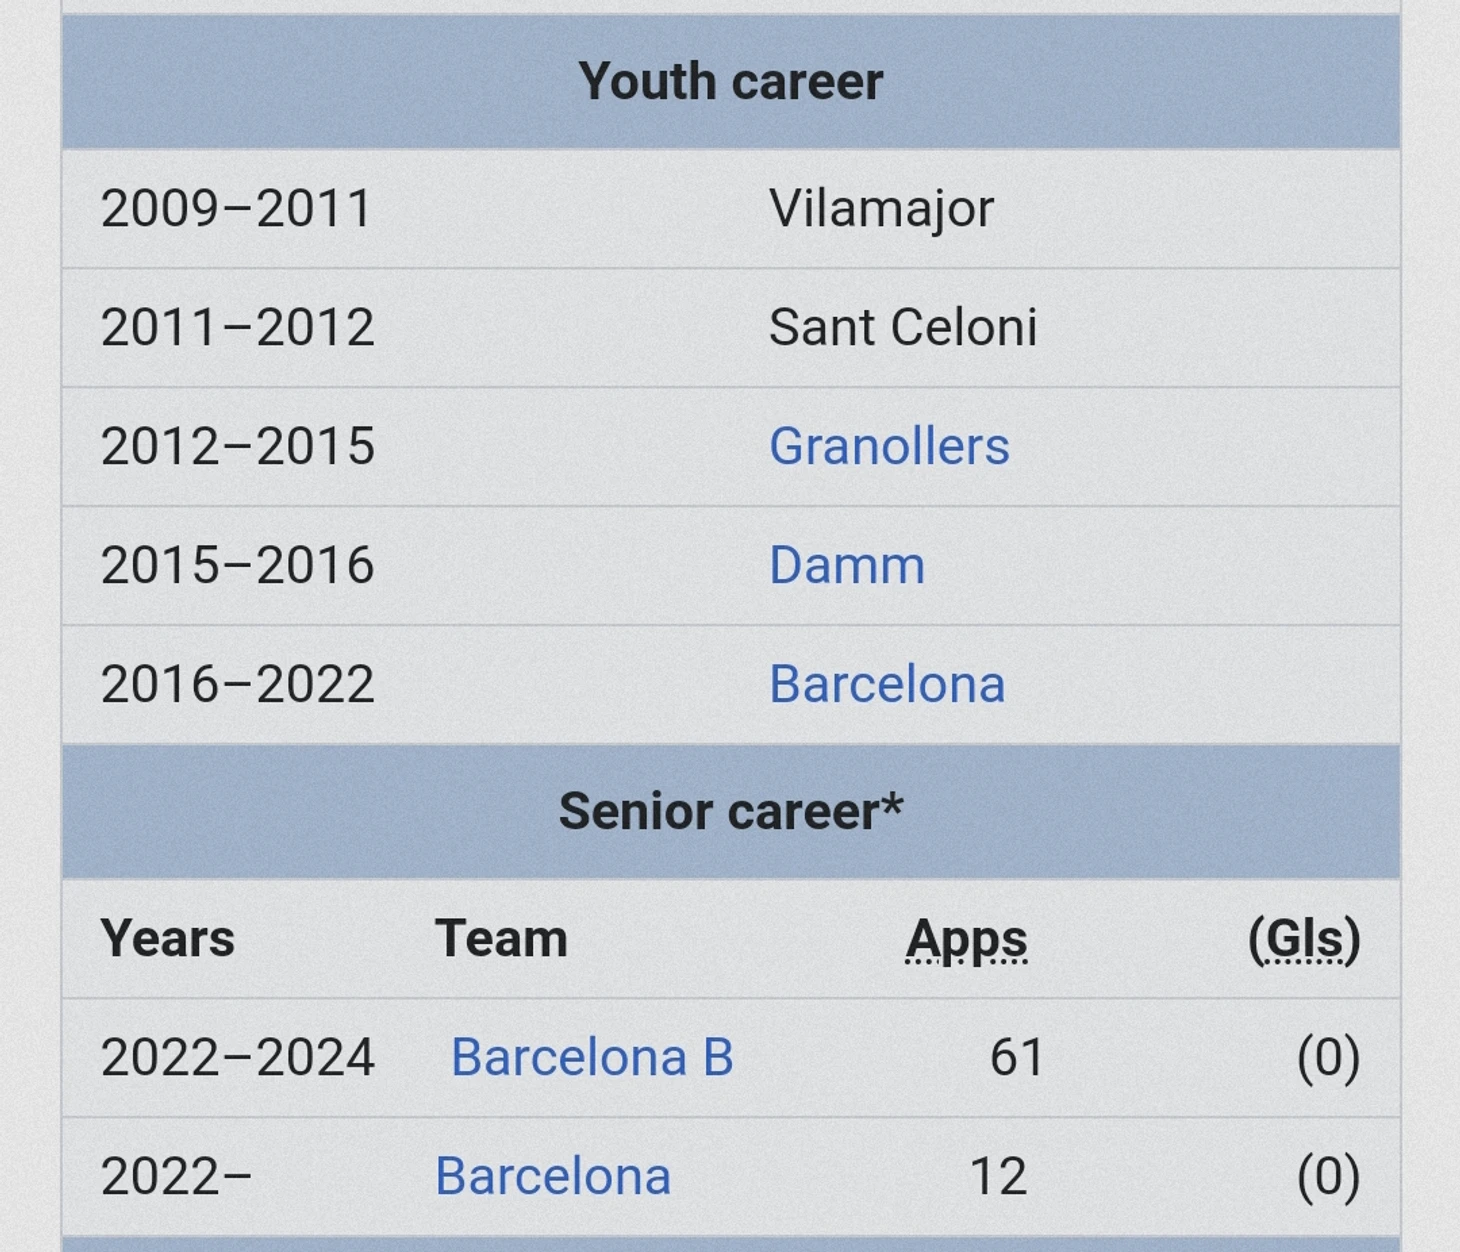This screenshot has height=1252, width=1460.
Task: Open the Damm club link
Action: coord(846,565)
